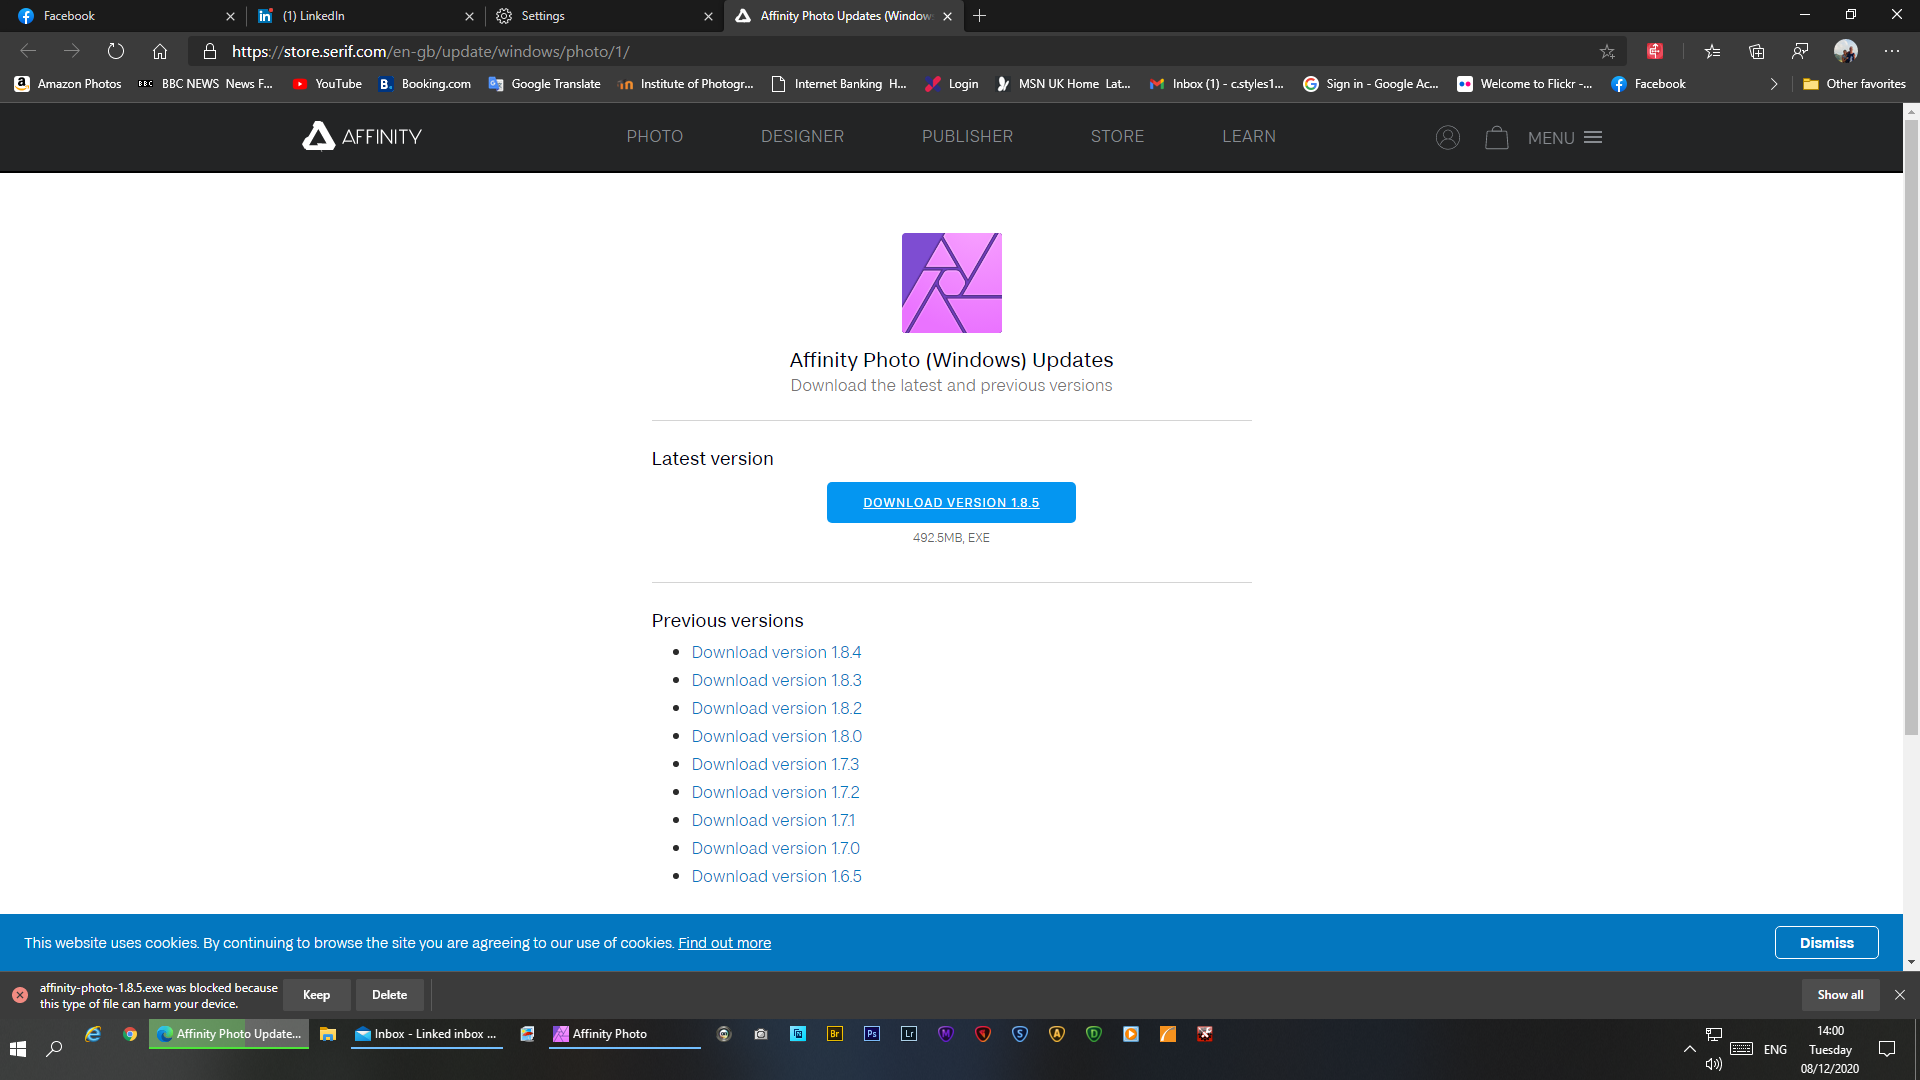
Task: Open a new browser tab
Action: (980, 16)
